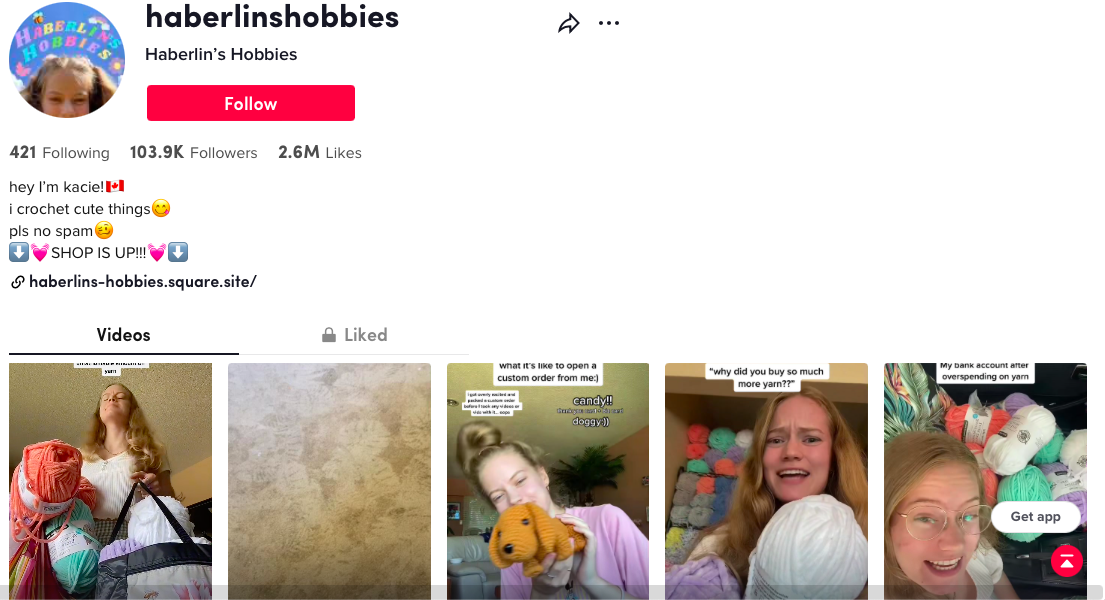Screen dimensions: 1105x600
Task: Open the custom order crochet dog video
Action: pos(548,481)
